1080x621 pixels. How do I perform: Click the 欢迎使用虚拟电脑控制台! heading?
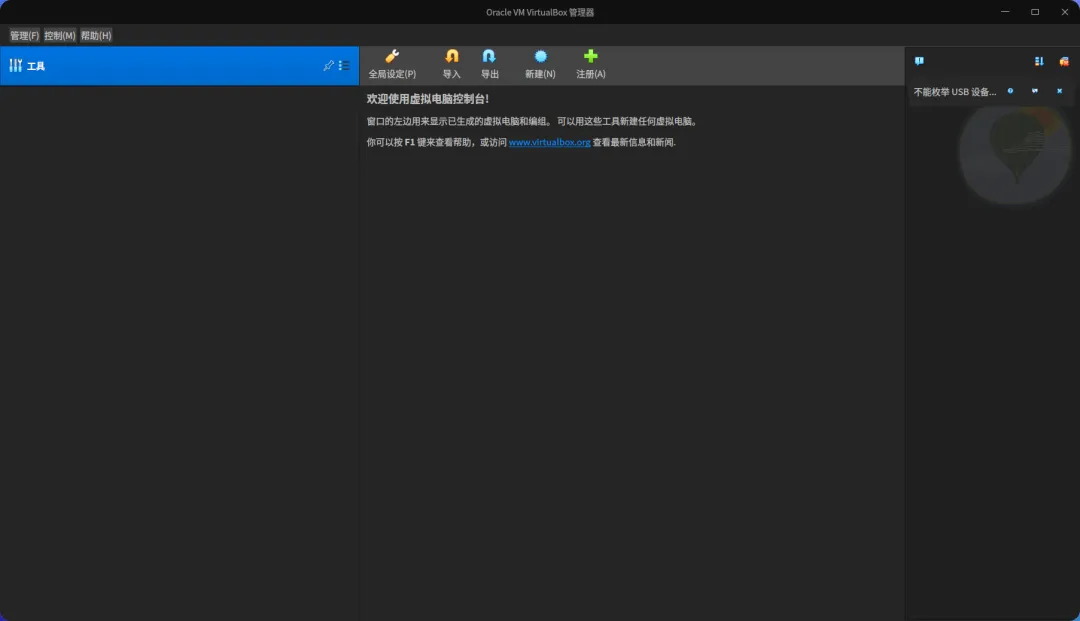click(x=428, y=98)
